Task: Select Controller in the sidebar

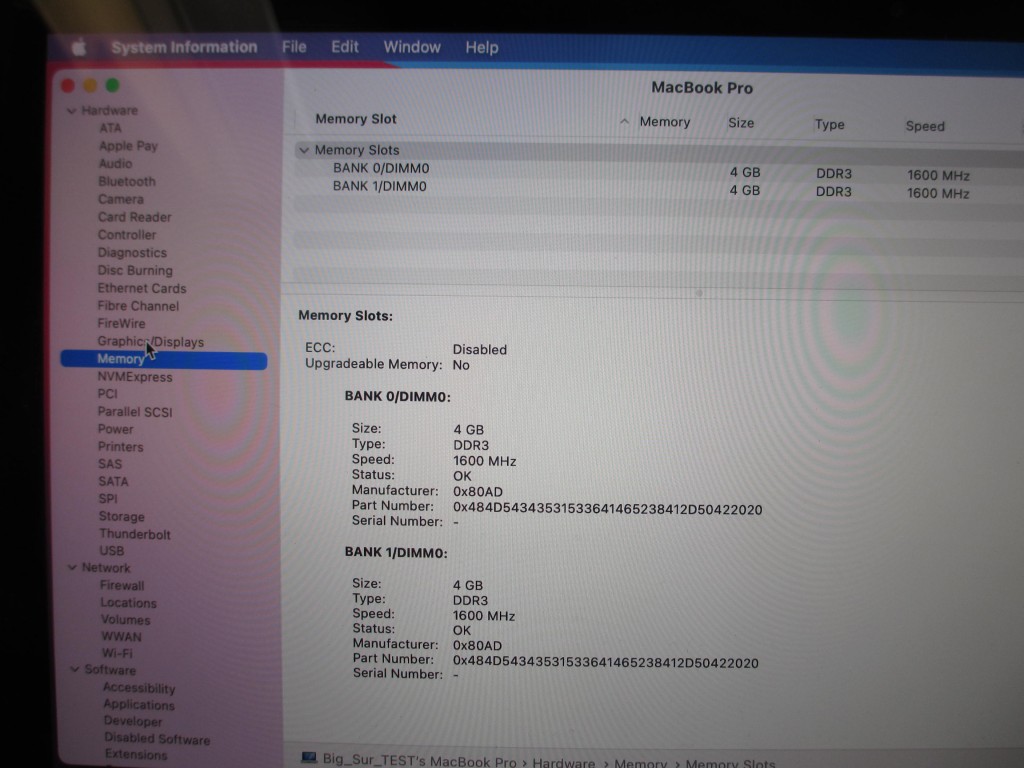Action: click(x=127, y=234)
